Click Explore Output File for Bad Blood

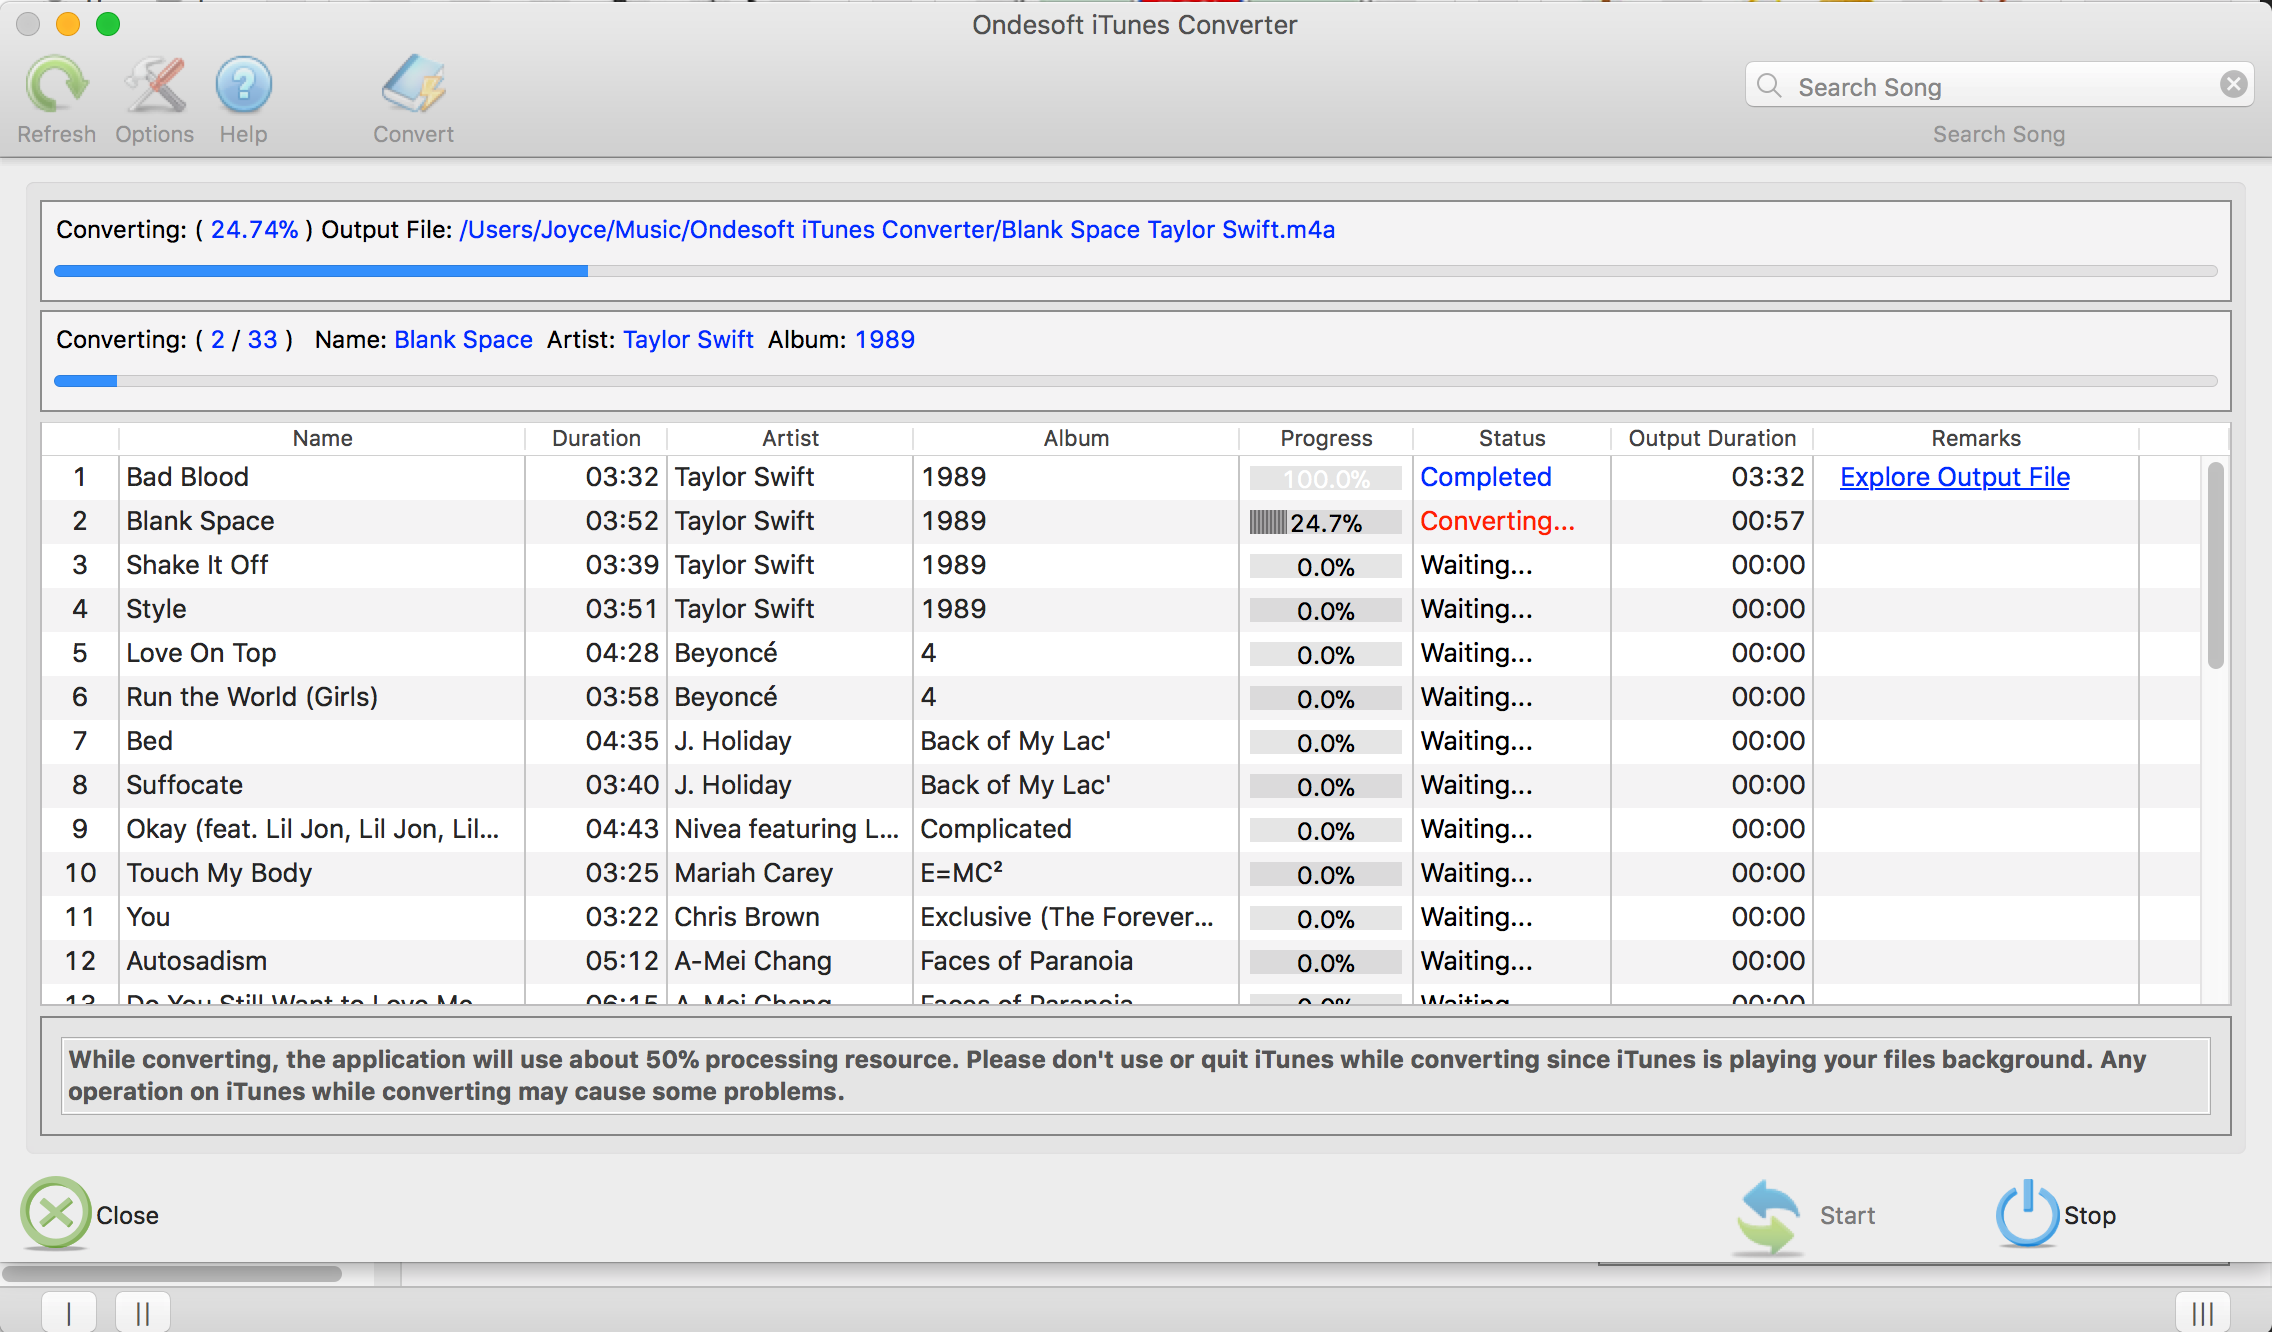pyautogui.click(x=1956, y=476)
